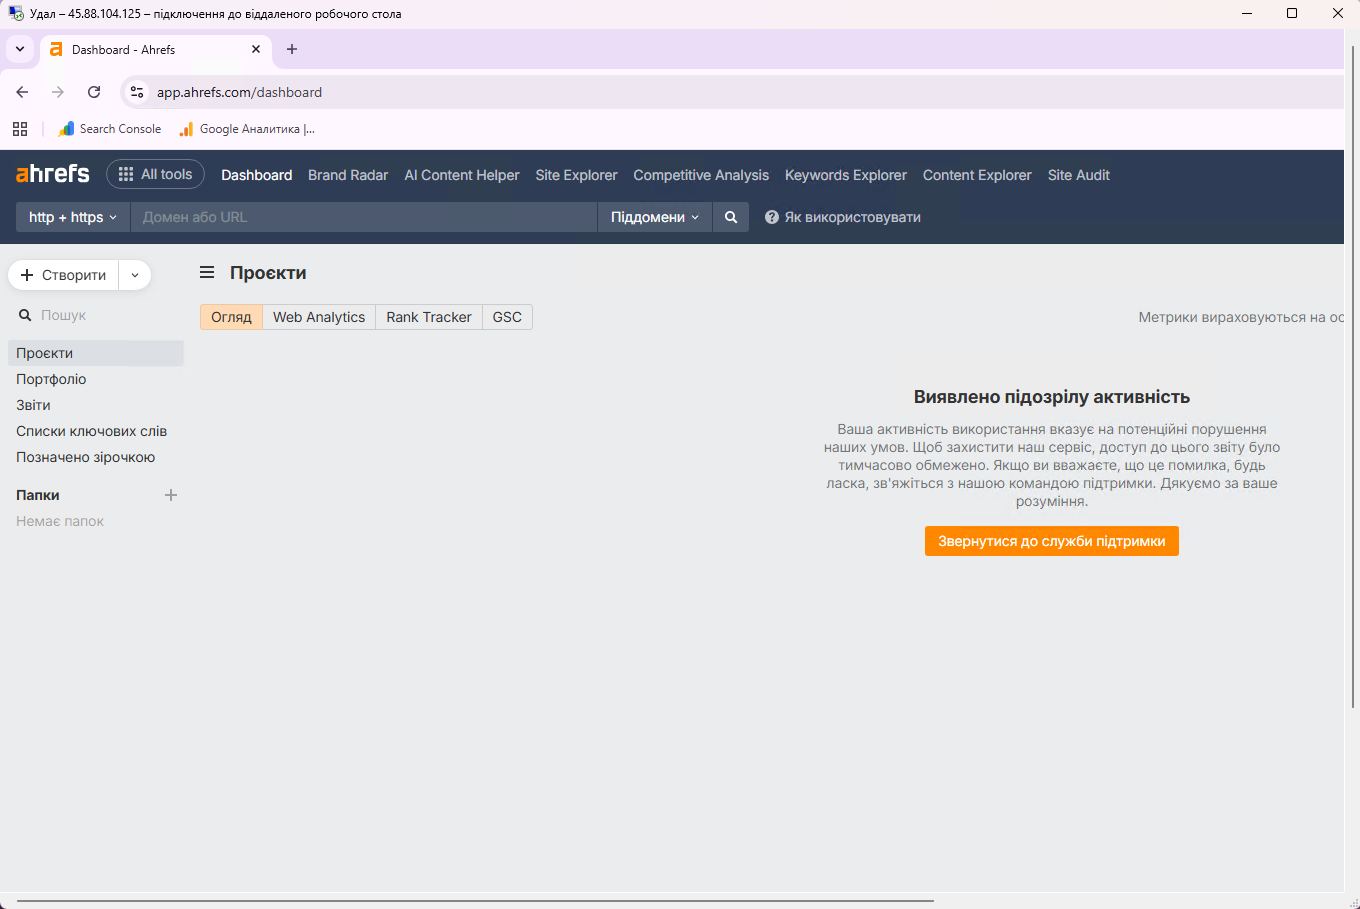This screenshot has width=1360, height=909.
Task: Expand the arrow next to Створити
Action: tap(135, 275)
